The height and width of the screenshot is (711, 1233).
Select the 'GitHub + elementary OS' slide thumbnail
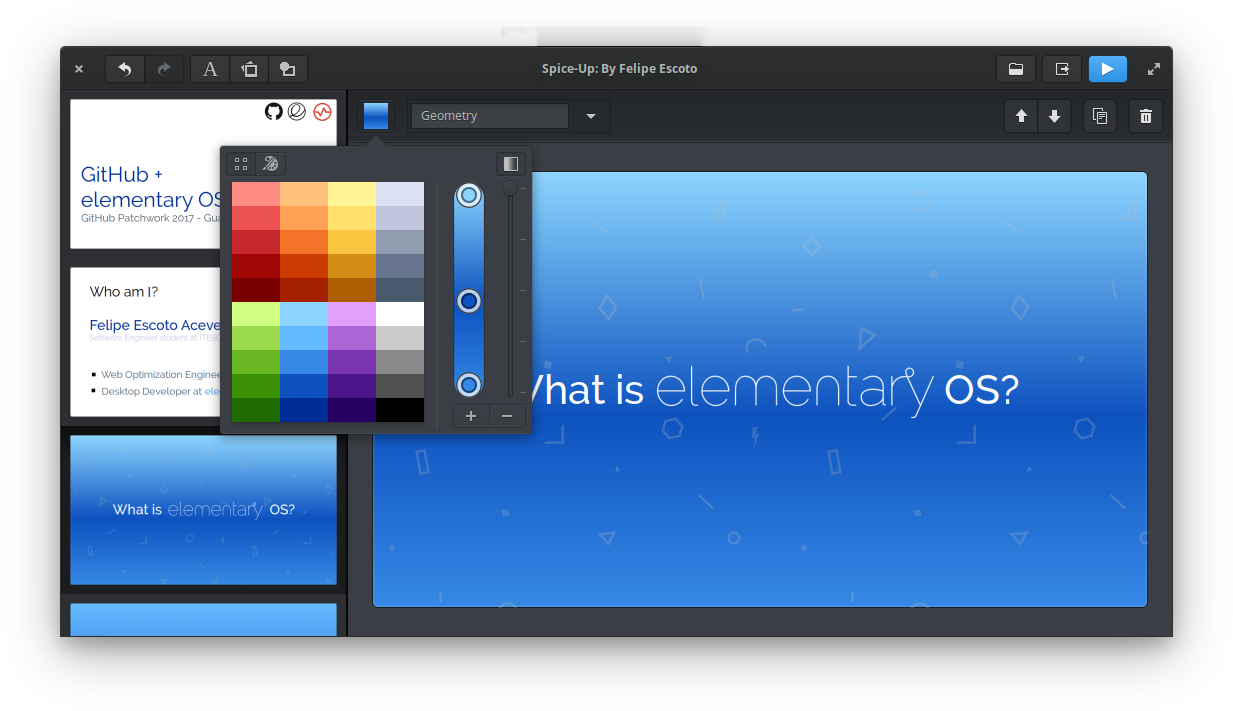[145, 174]
